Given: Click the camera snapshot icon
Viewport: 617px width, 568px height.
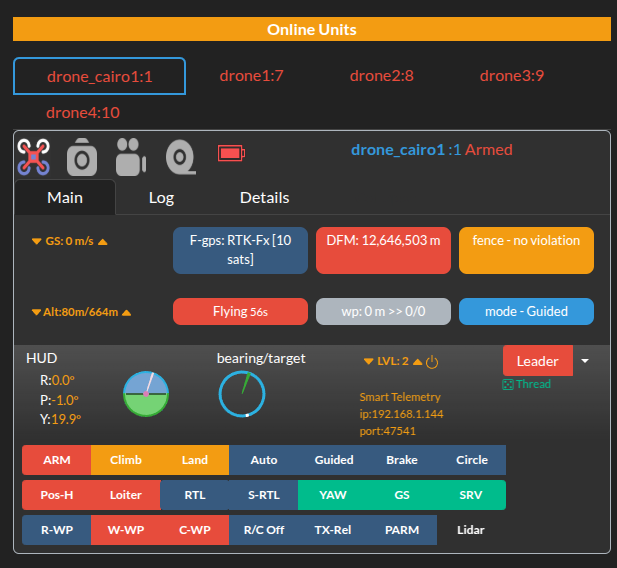Looking at the screenshot, I should pos(82,157).
